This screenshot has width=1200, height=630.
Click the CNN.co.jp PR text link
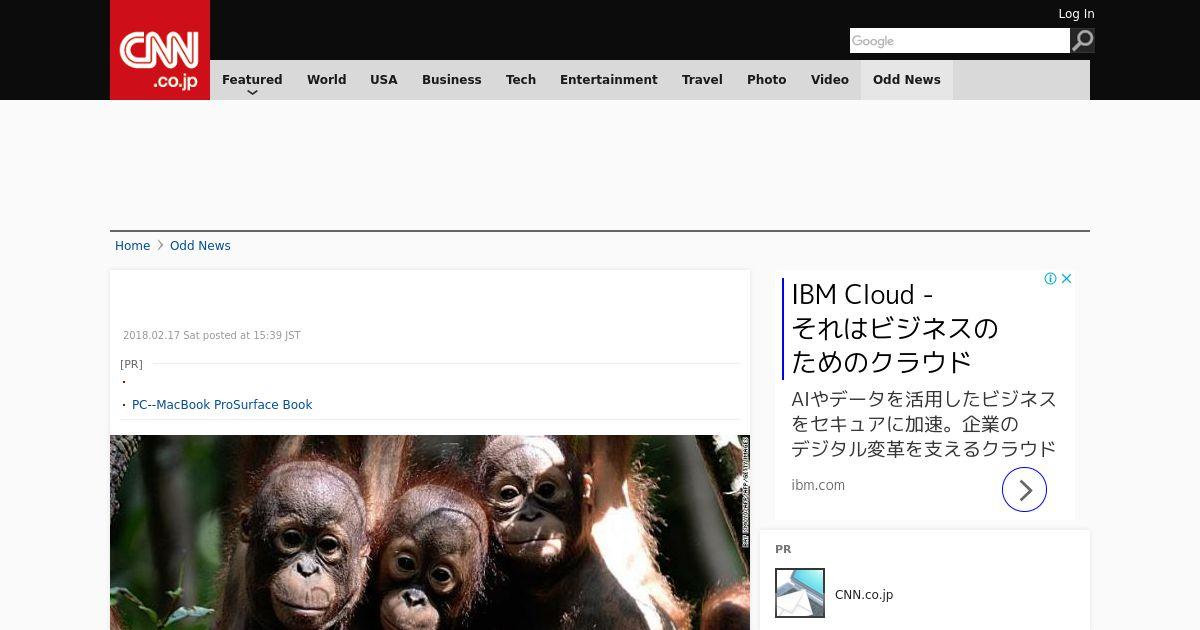point(864,595)
